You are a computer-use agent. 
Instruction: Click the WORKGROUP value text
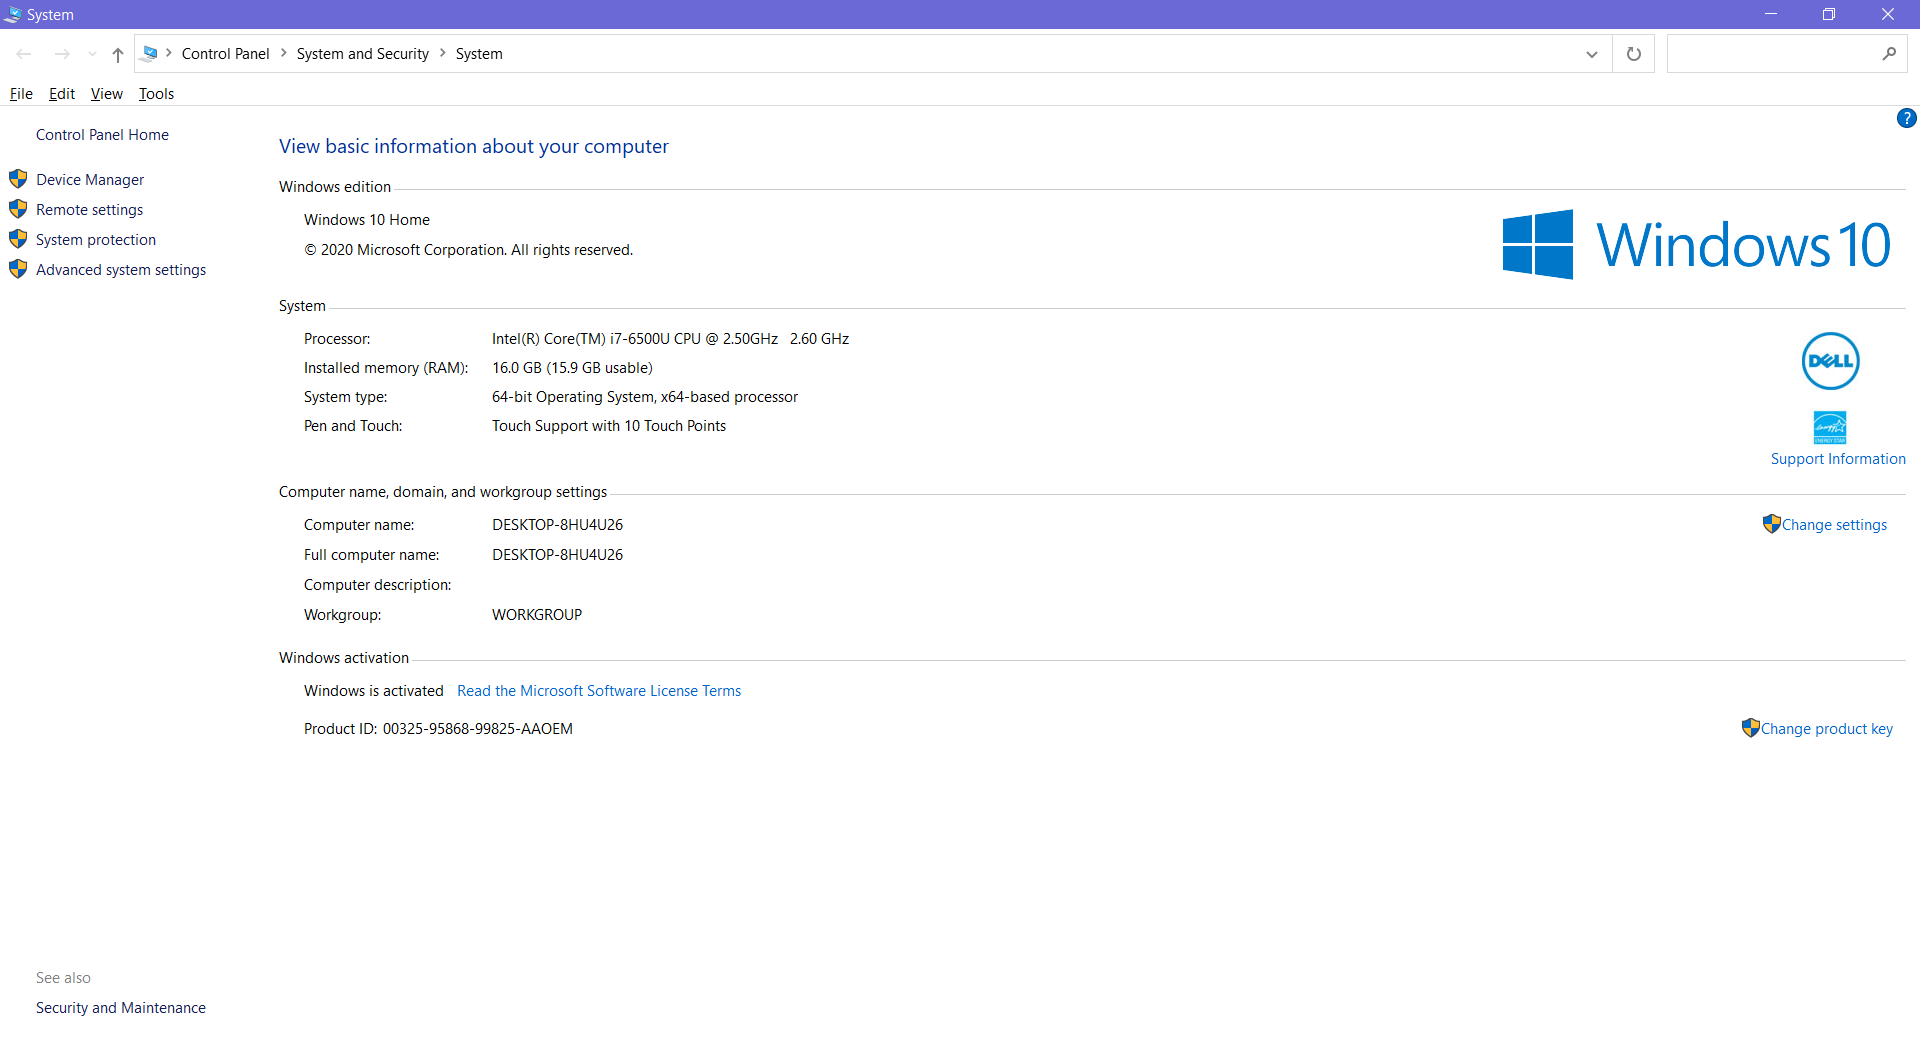coord(537,615)
